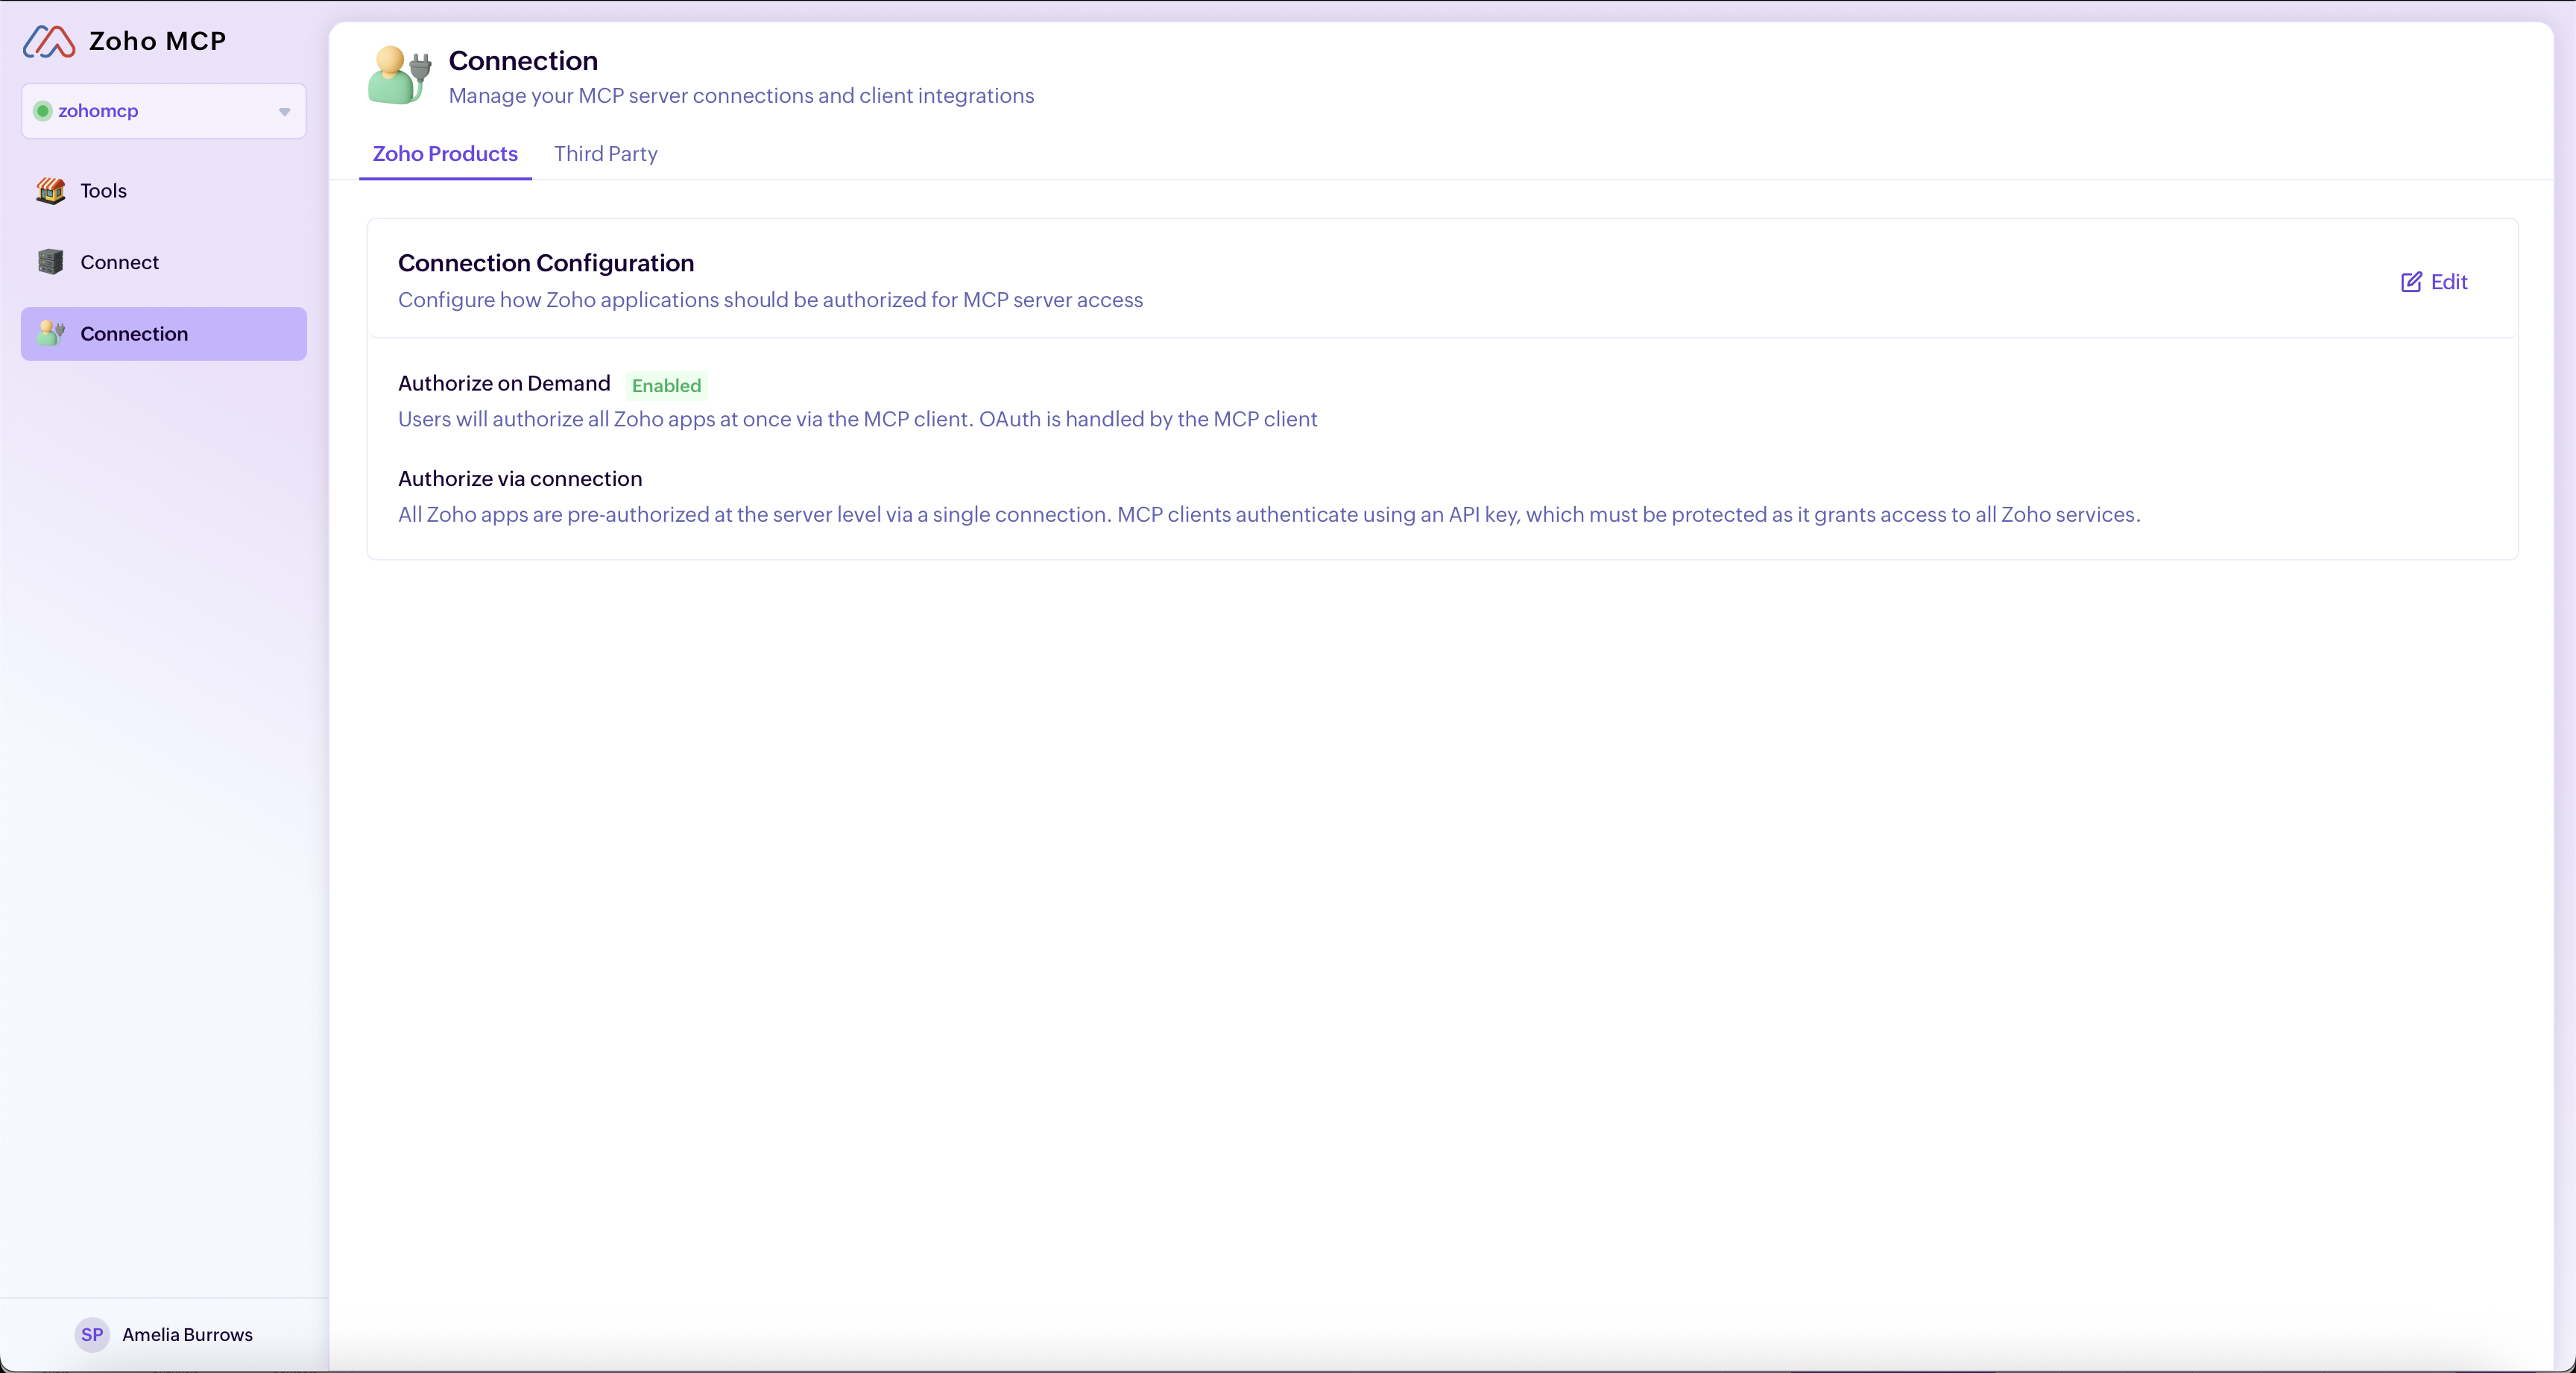
Task: Open the Tools toolbox icon
Action: point(51,190)
